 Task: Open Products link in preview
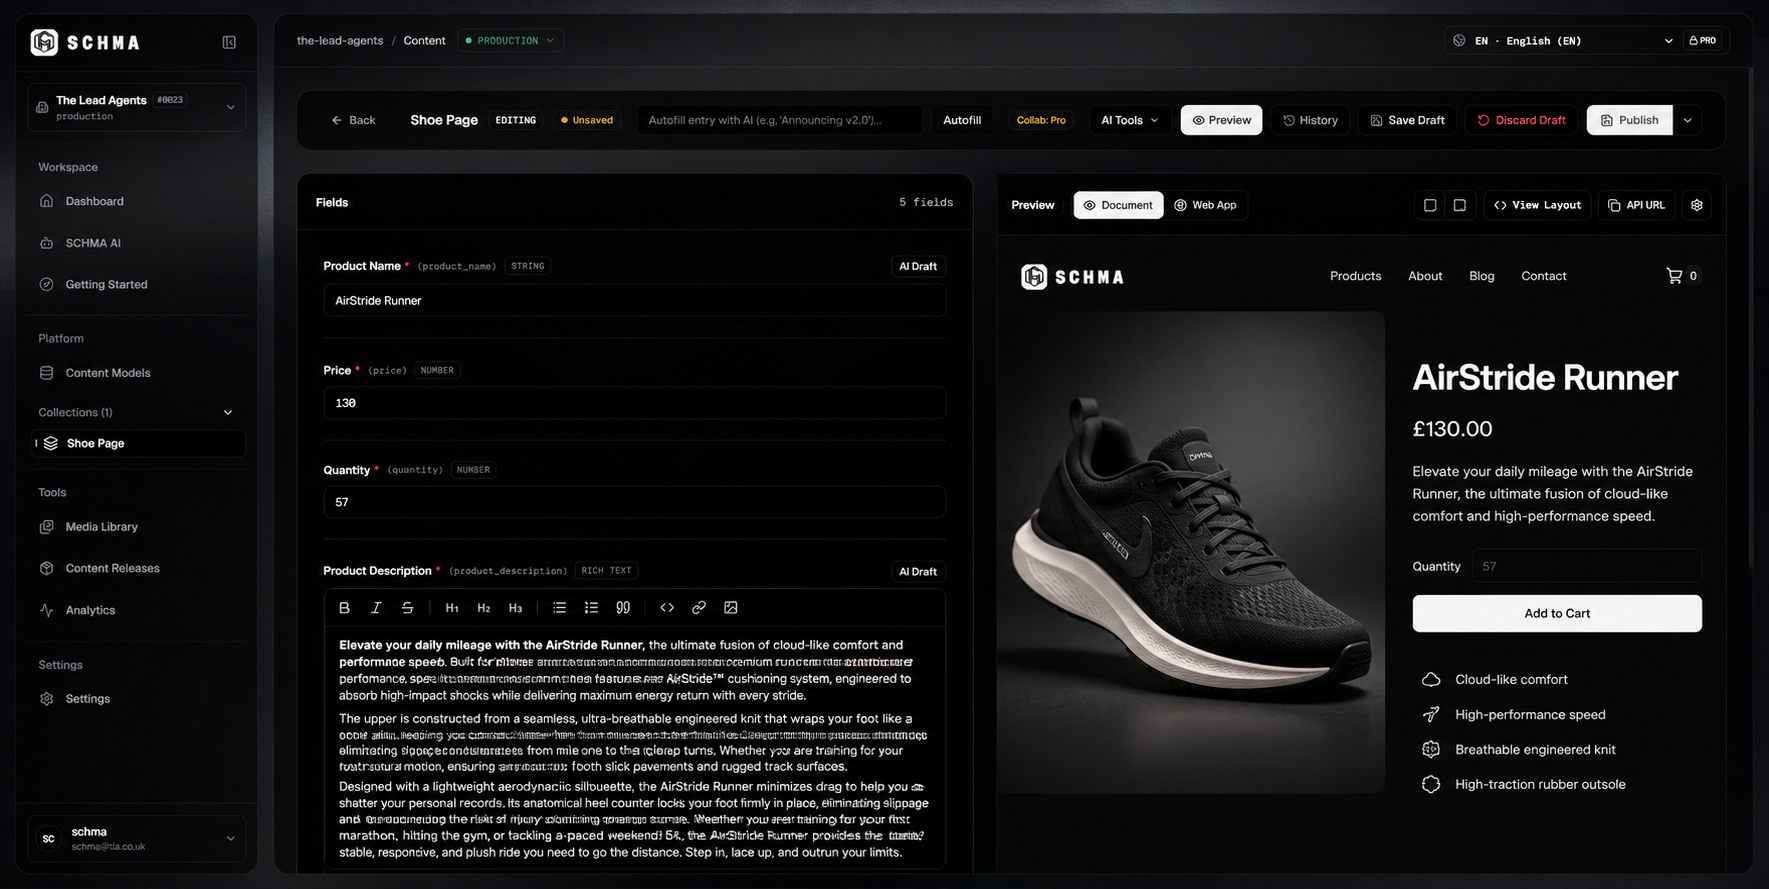coord(1355,276)
